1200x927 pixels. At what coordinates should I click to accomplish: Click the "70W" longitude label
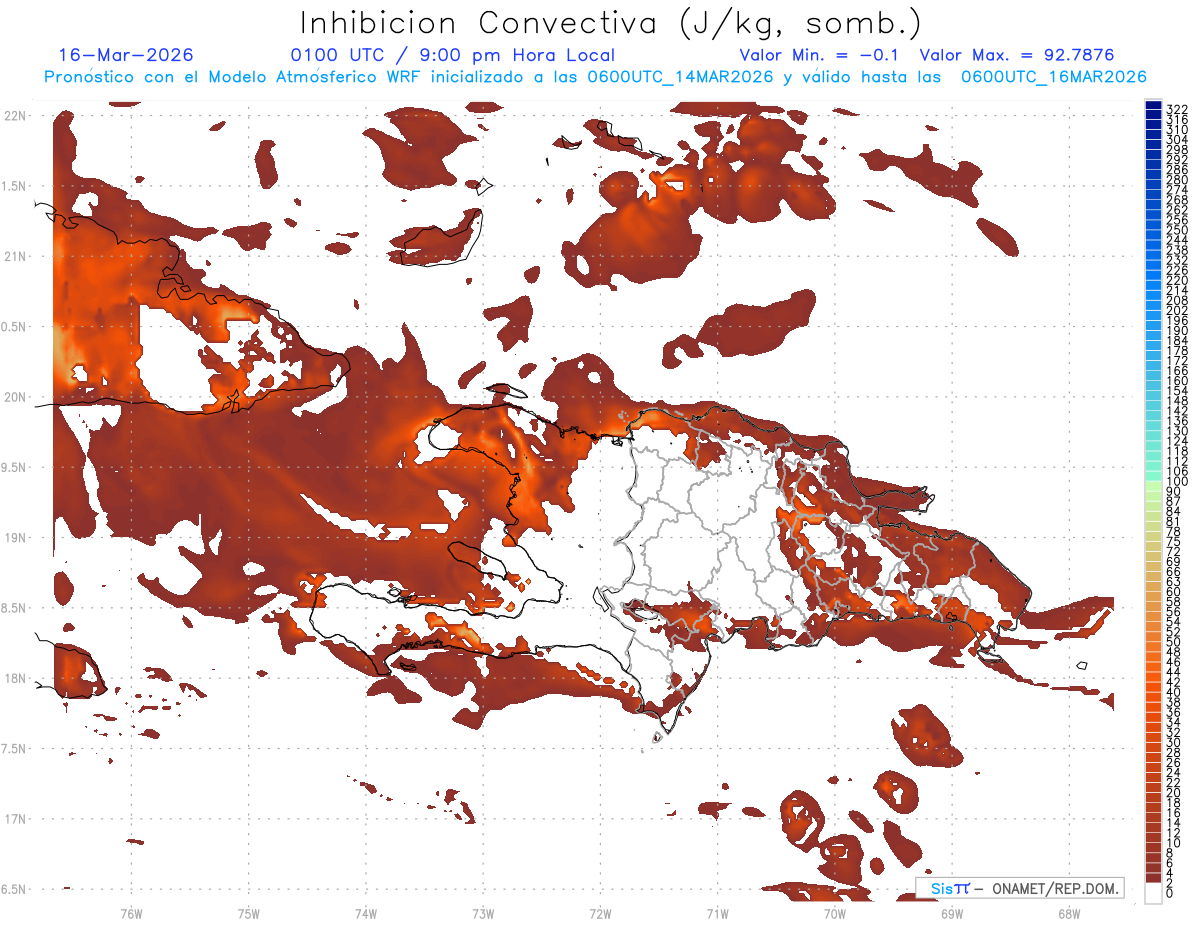[835, 913]
